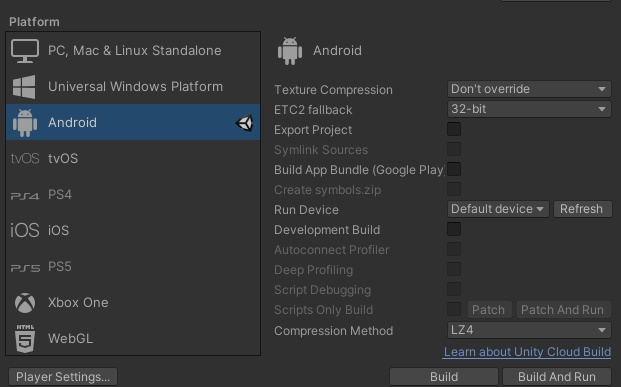621x387 pixels.
Task: Toggle the Deep Profiling checkbox
Action: (454, 269)
